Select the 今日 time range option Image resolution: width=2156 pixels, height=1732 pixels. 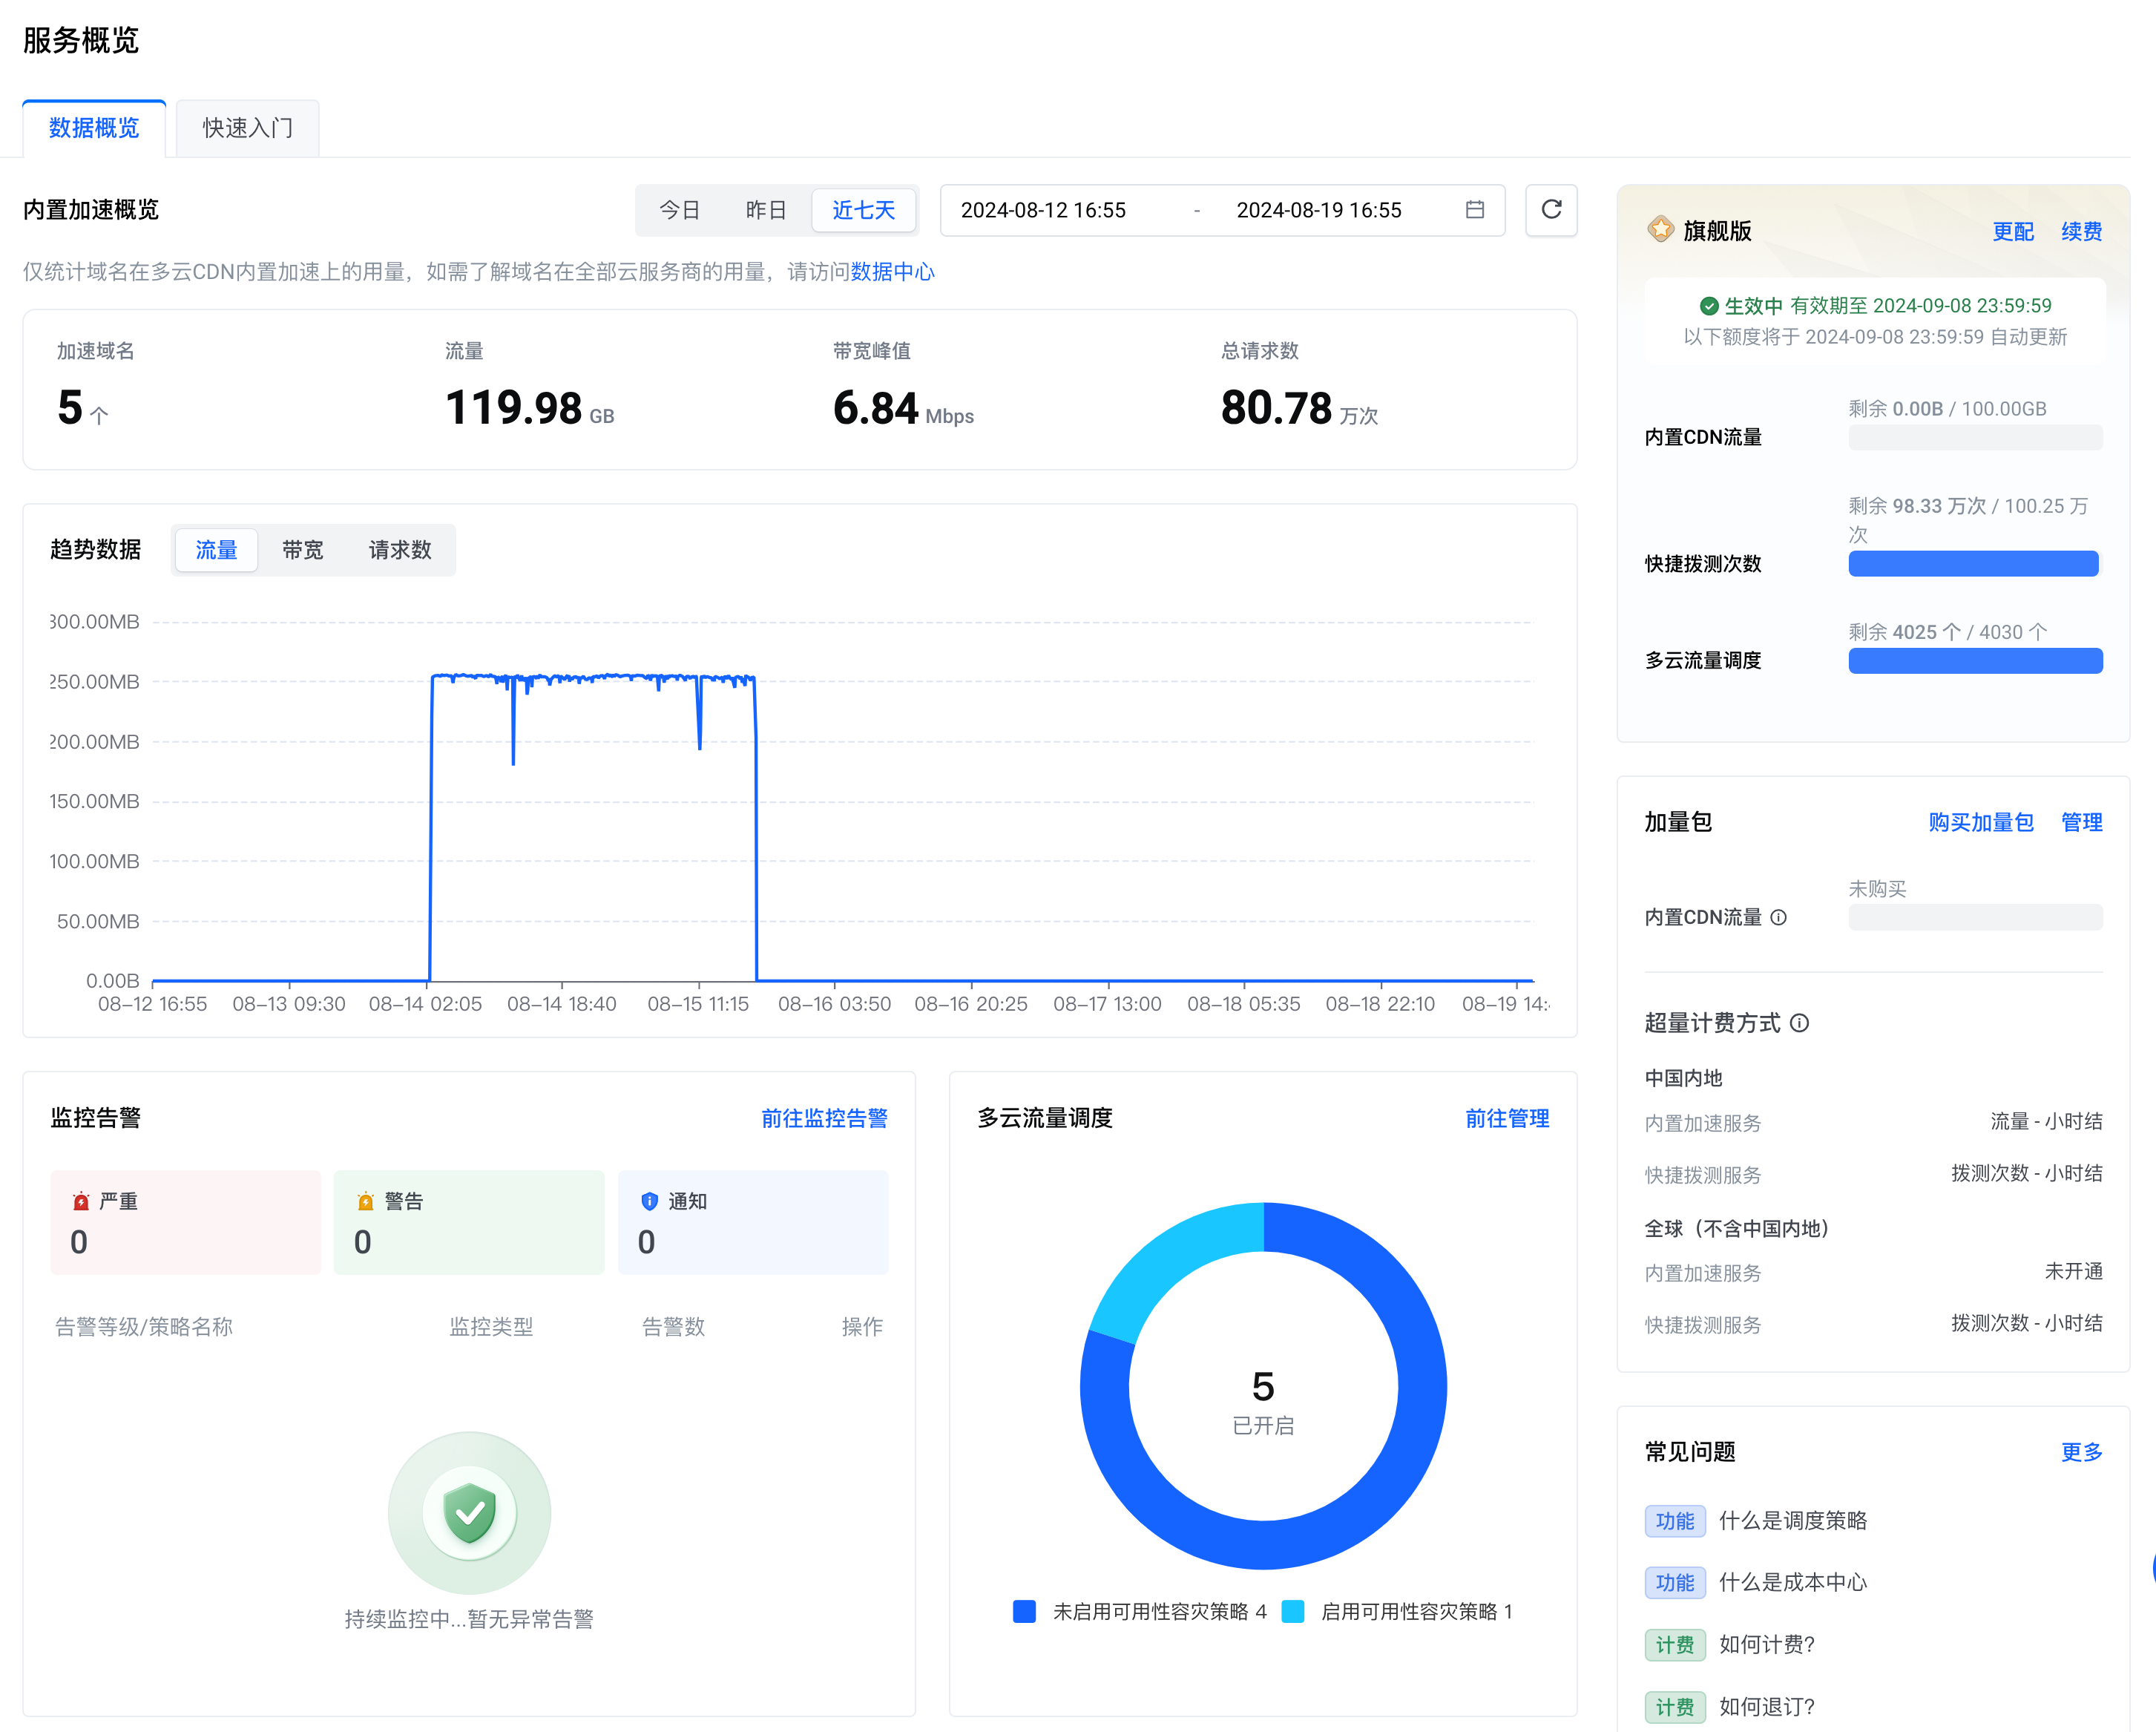click(x=679, y=210)
